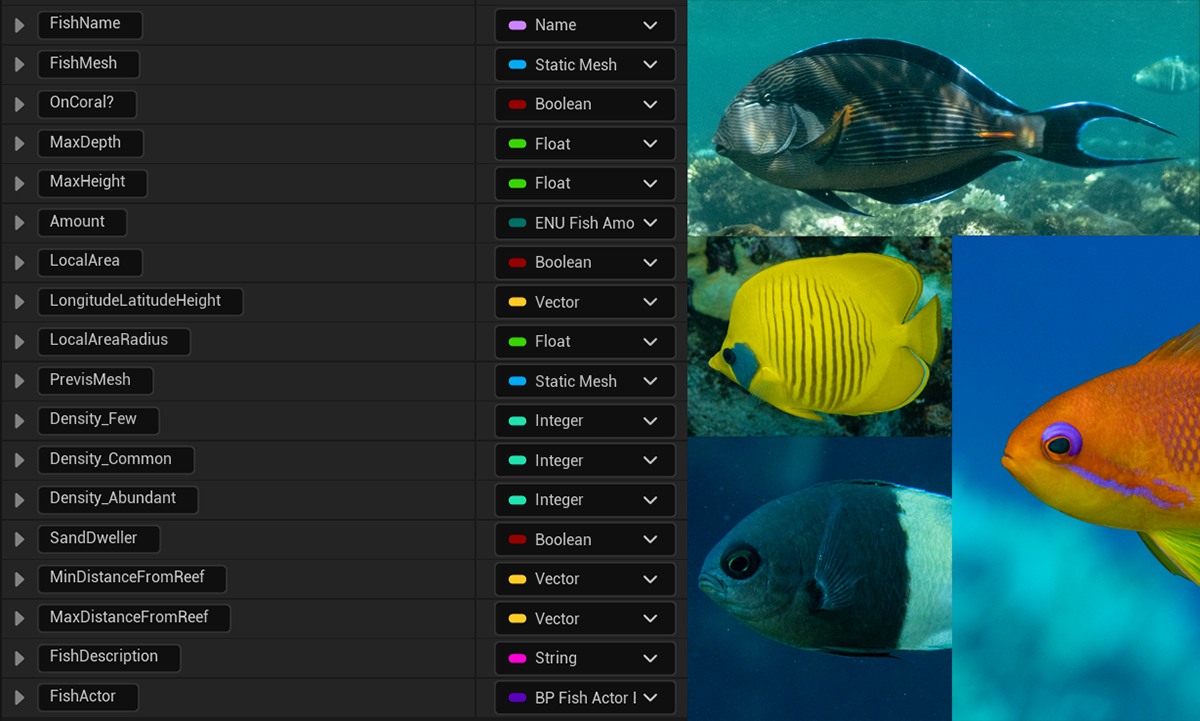Edit the SandDweller variable name field
1200x721 pixels.
(x=99, y=538)
